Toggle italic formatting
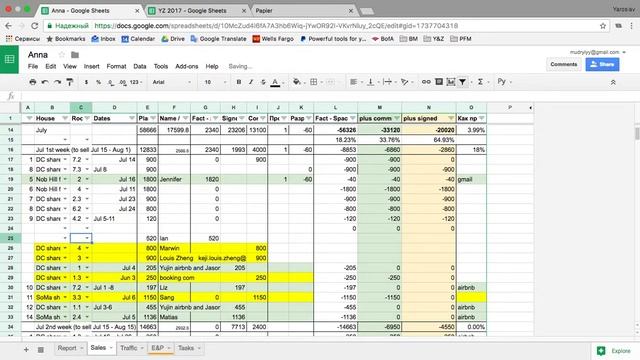The image size is (640, 360). pyautogui.click(x=251, y=82)
